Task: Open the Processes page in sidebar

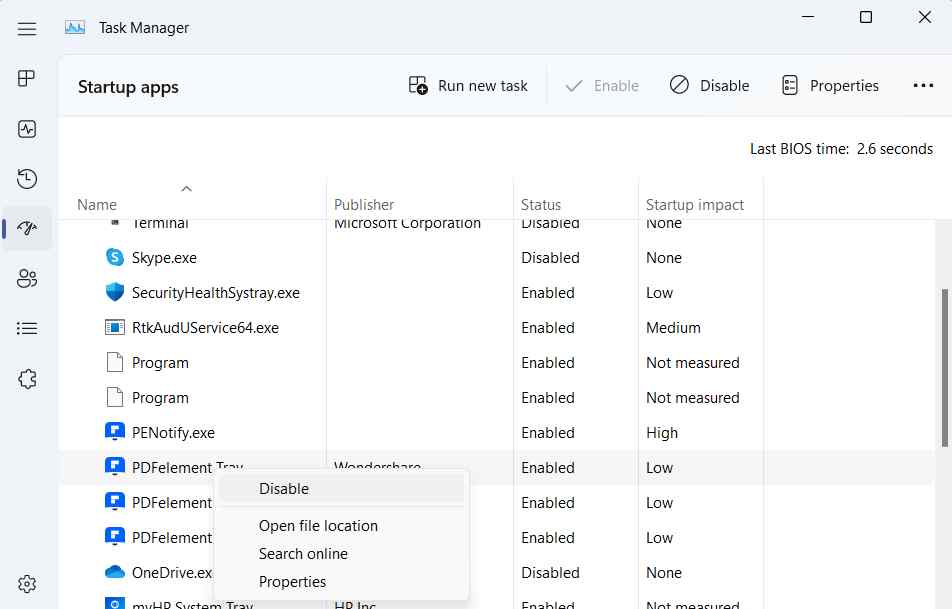Action: [x=27, y=78]
